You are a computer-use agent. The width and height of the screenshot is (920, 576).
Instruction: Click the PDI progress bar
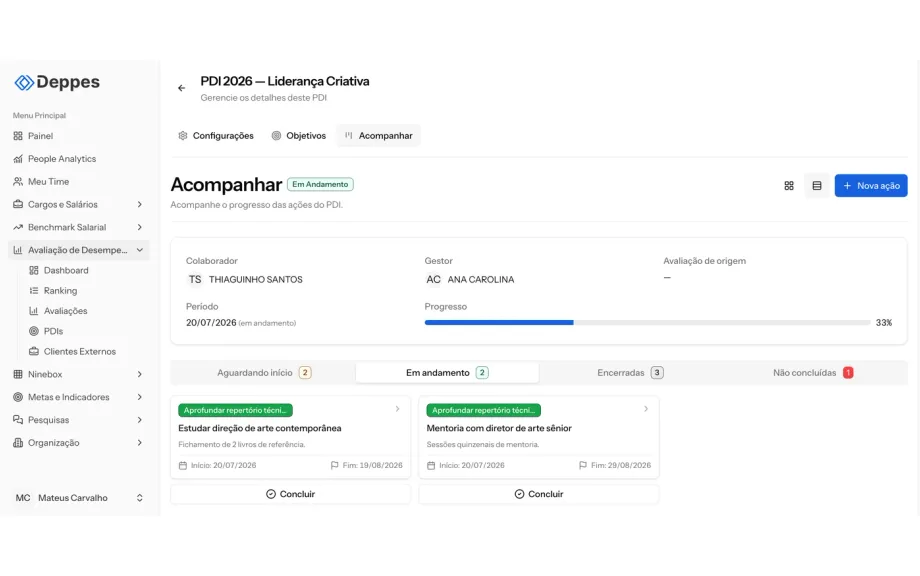[648, 323]
